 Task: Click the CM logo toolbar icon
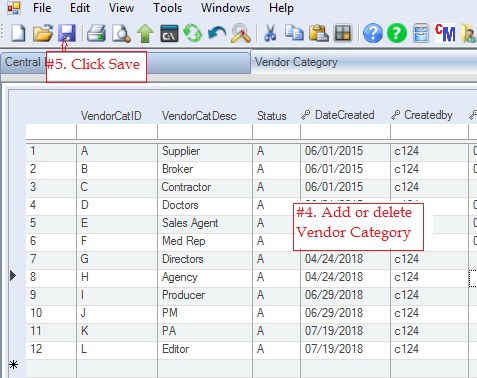coord(445,33)
